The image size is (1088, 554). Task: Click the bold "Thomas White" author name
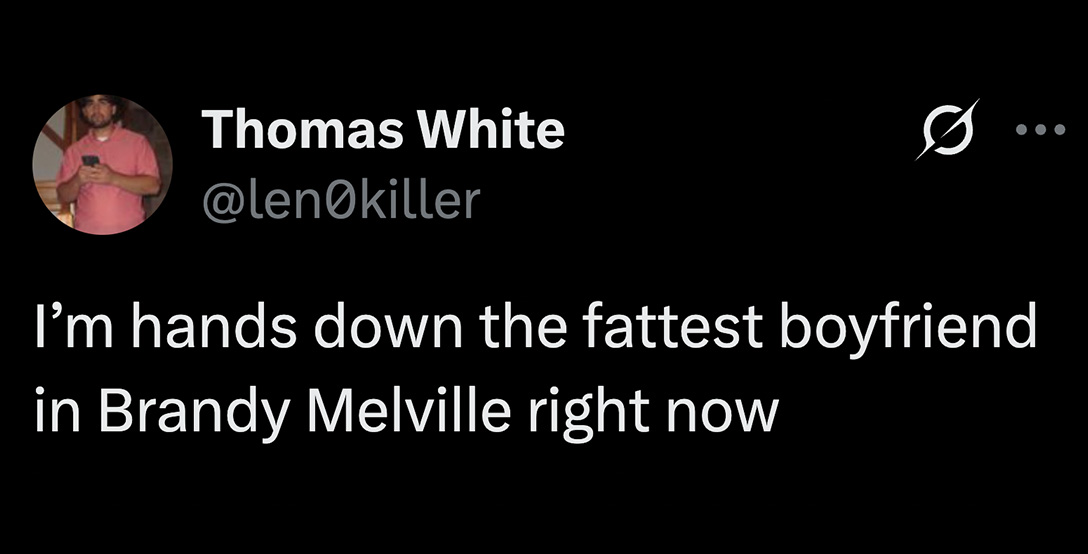[383, 130]
